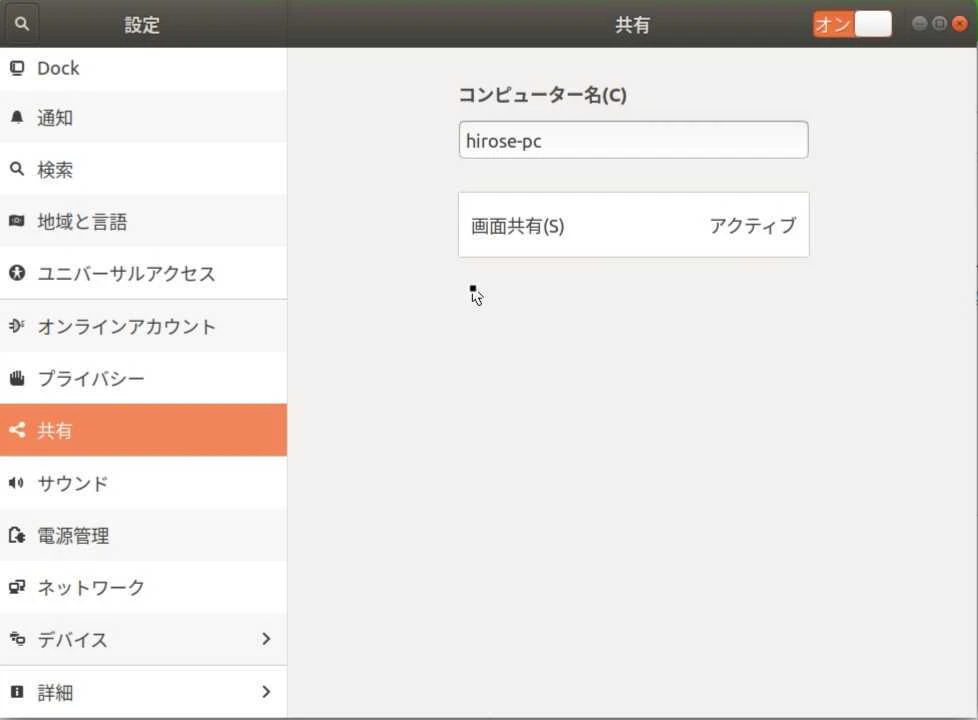978x720 pixels.
Task: Go to the 検索 settings label
Action: [55, 169]
